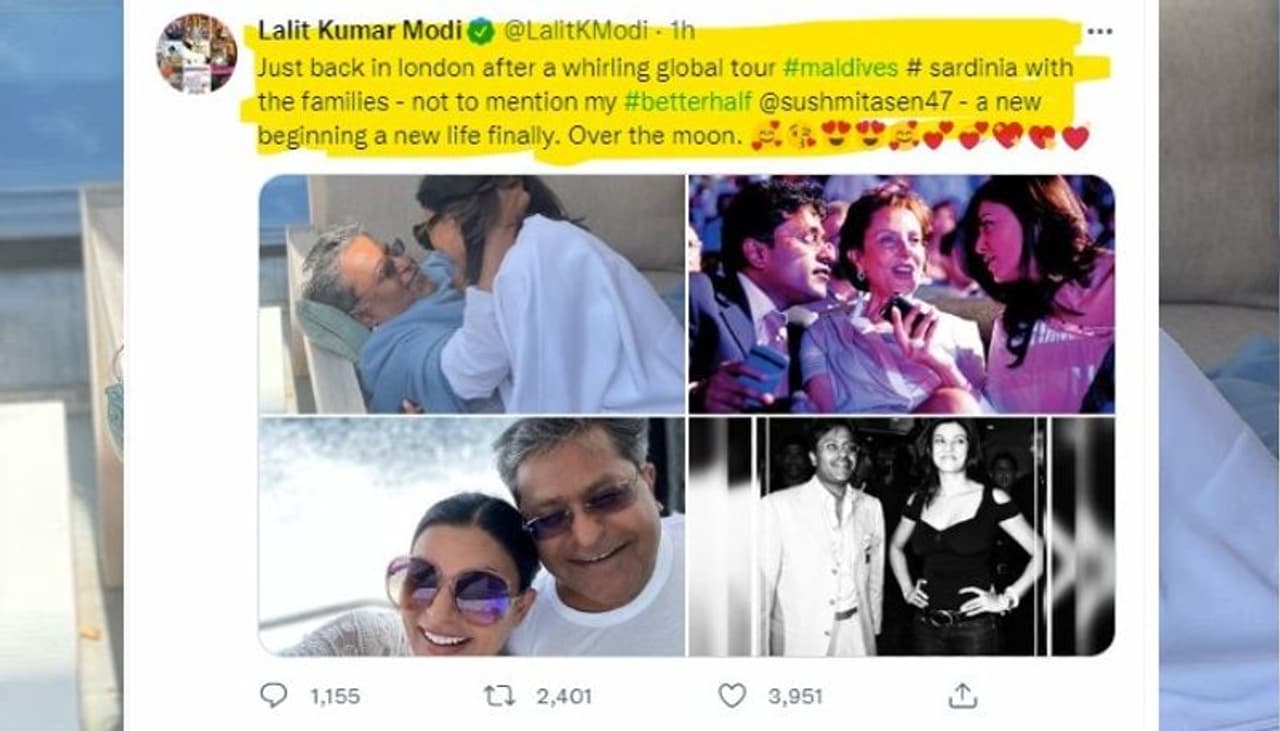Open the black-and-white bottom-right photo

(x=901, y=536)
